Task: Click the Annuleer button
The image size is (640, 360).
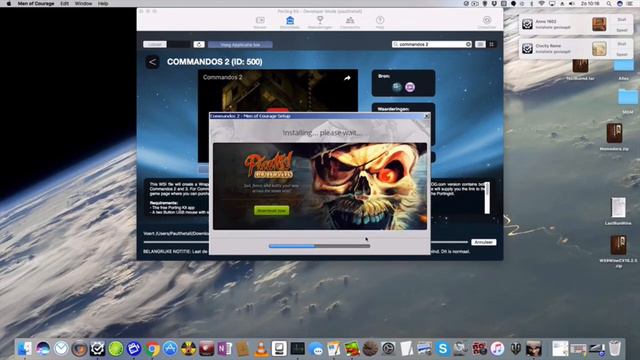Action: coord(484,242)
